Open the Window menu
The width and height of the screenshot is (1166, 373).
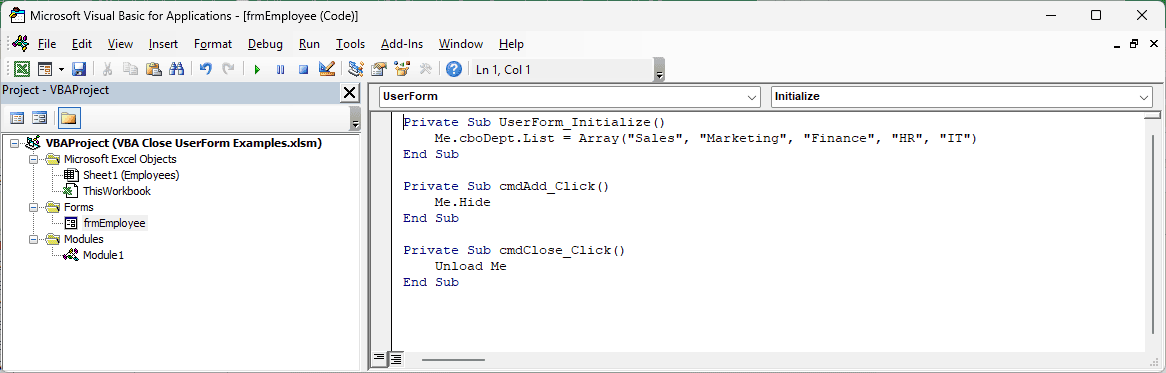[461, 44]
